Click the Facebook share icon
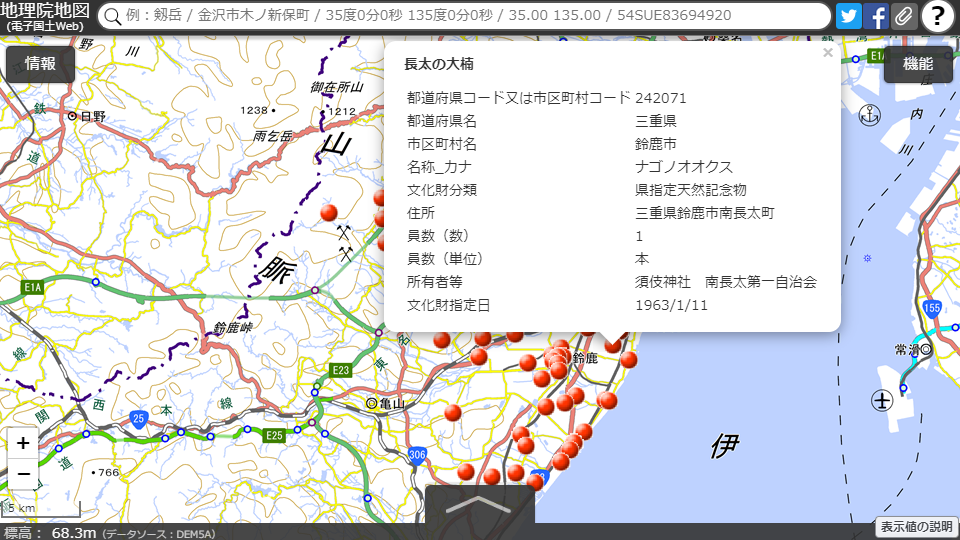The height and width of the screenshot is (540, 960). point(876,16)
